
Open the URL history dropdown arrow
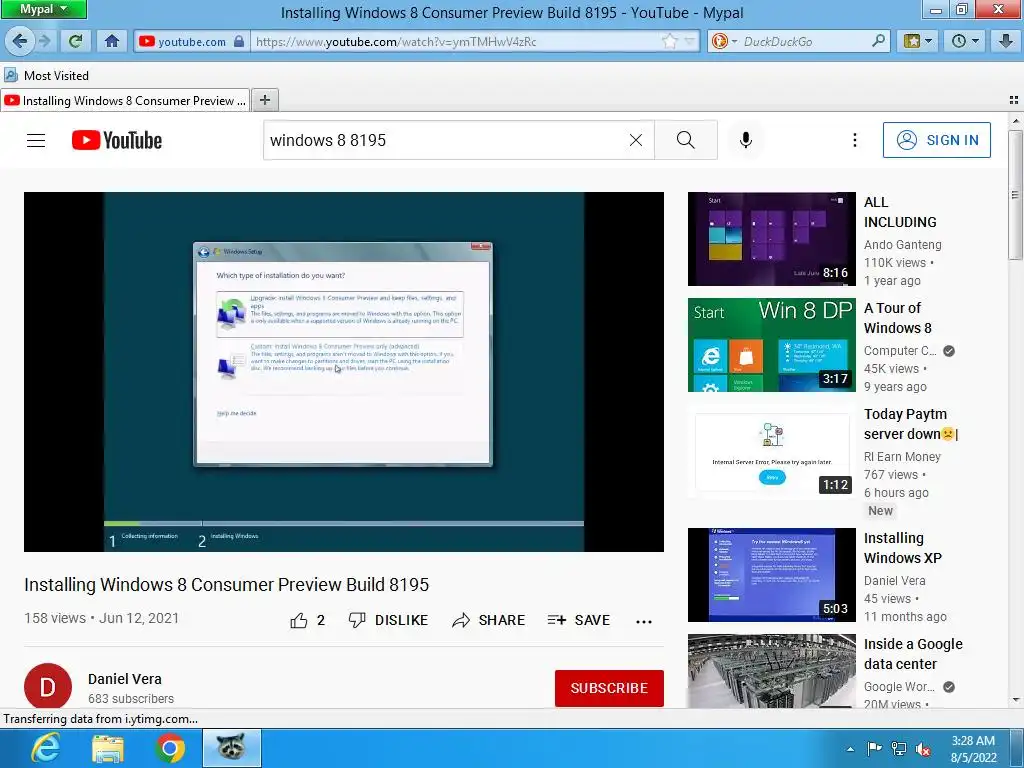pos(689,42)
